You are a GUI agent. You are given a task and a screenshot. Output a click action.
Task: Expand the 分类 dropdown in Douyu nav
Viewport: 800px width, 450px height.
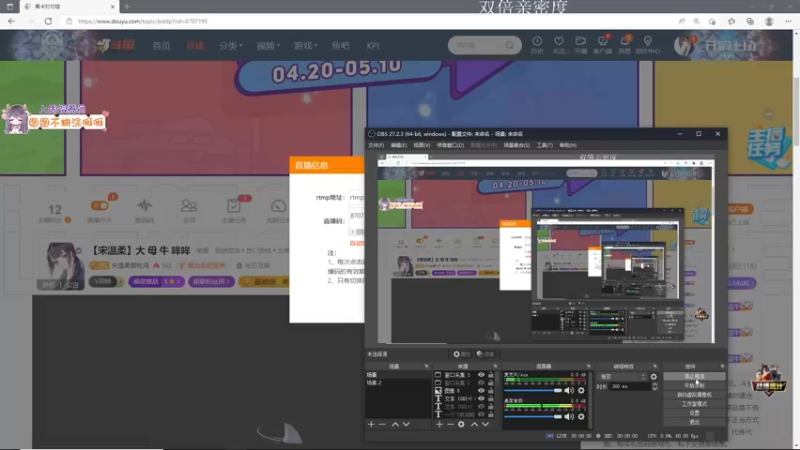tap(231, 45)
